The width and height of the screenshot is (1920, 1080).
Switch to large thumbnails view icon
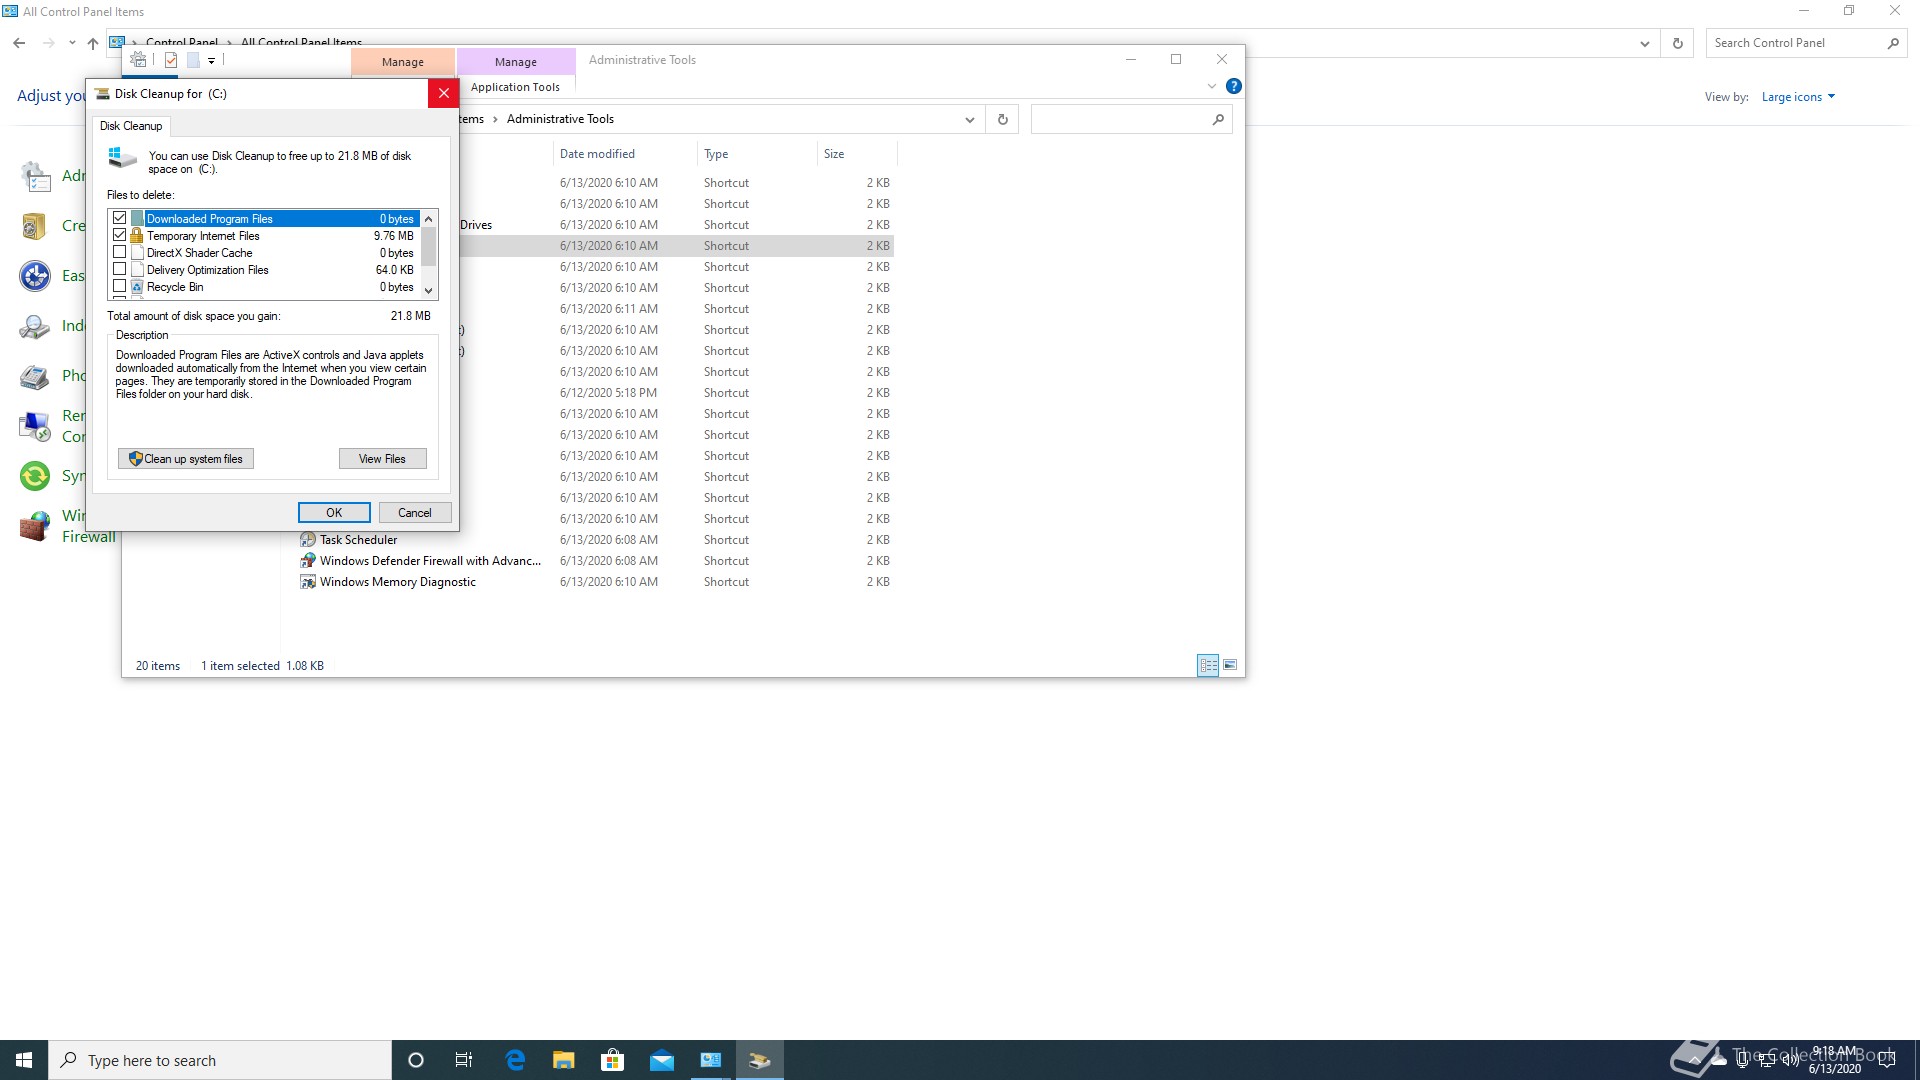tap(1230, 666)
